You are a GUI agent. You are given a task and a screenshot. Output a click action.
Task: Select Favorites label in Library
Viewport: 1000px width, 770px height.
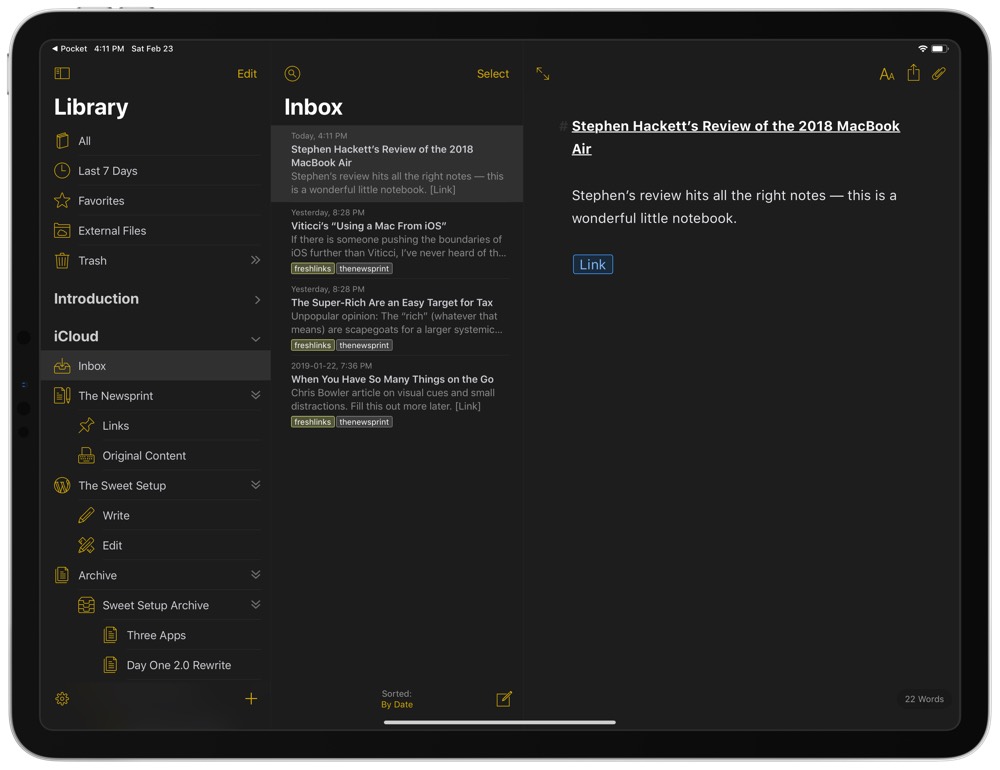(x=101, y=201)
